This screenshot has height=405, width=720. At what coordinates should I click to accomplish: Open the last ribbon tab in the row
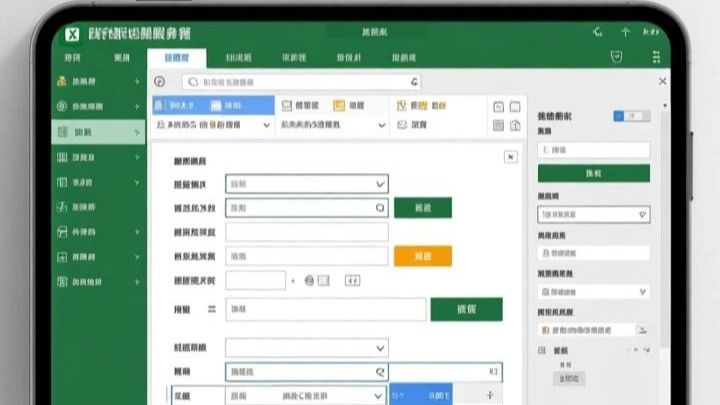coord(404,57)
